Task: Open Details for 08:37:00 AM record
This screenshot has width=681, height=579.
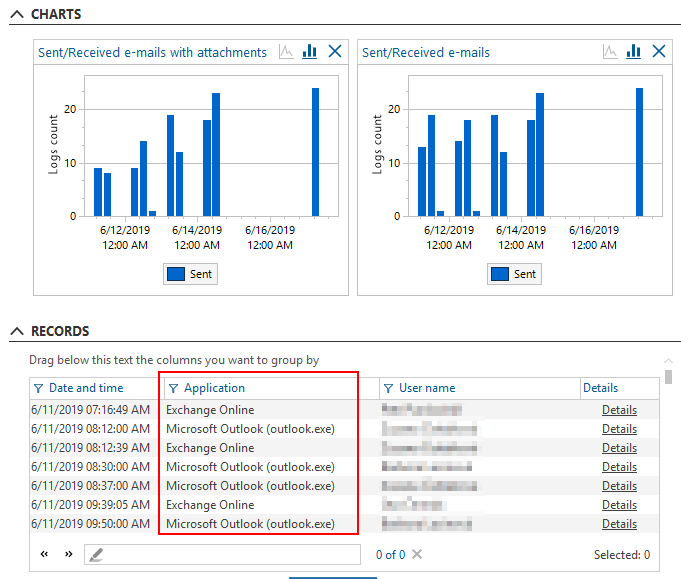Action: (619, 486)
